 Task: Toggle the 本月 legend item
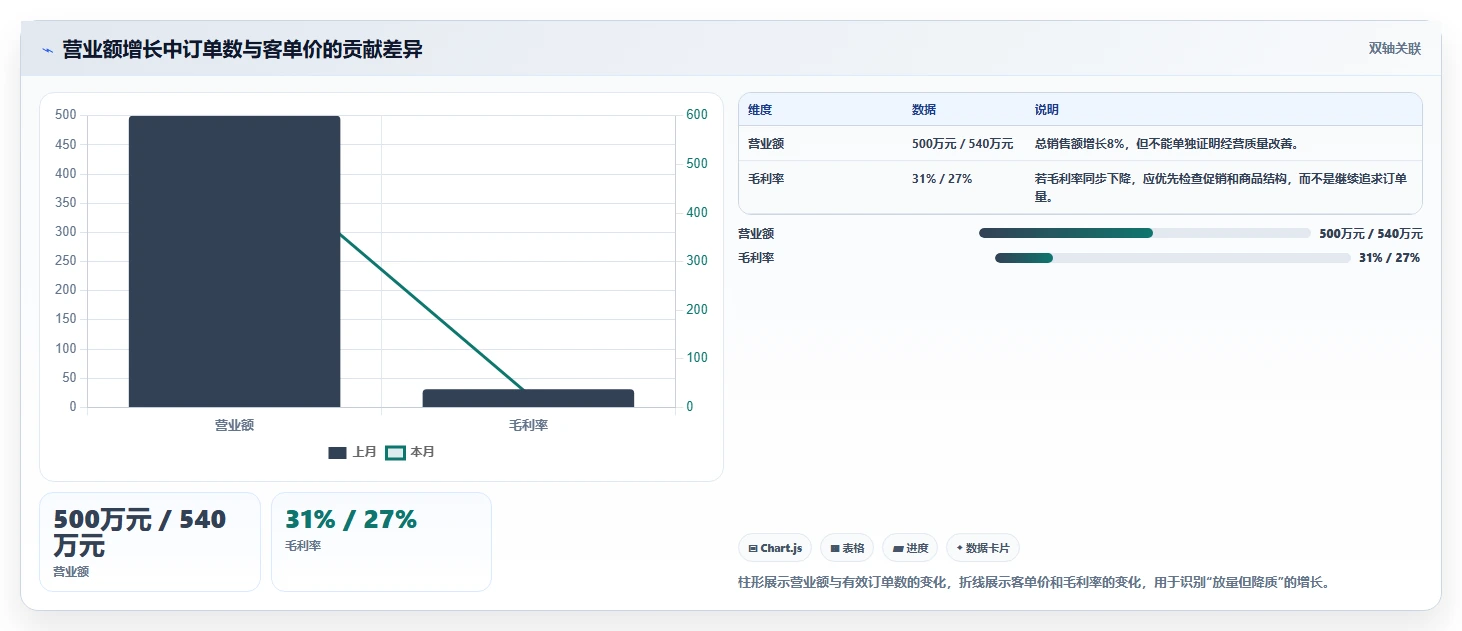[x=411, y=452]
